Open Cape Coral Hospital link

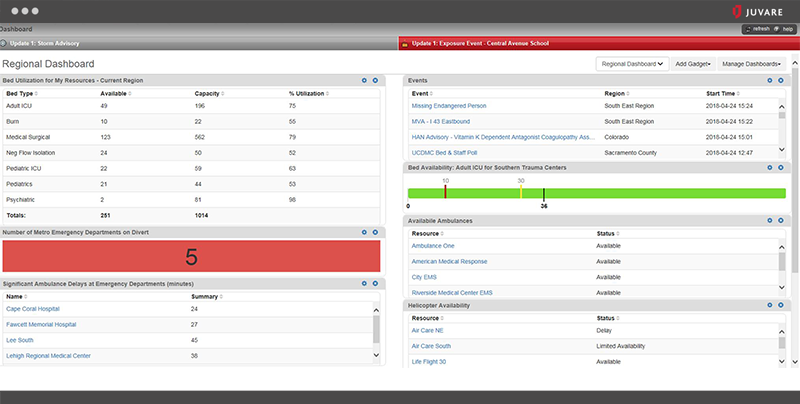click(33, 309)
